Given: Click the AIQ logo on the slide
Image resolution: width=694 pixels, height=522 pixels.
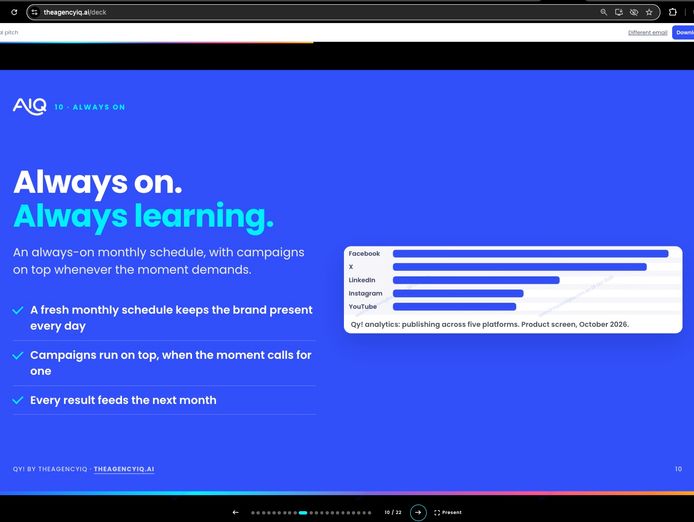Looking at the screenshot, I should point(30,106).
